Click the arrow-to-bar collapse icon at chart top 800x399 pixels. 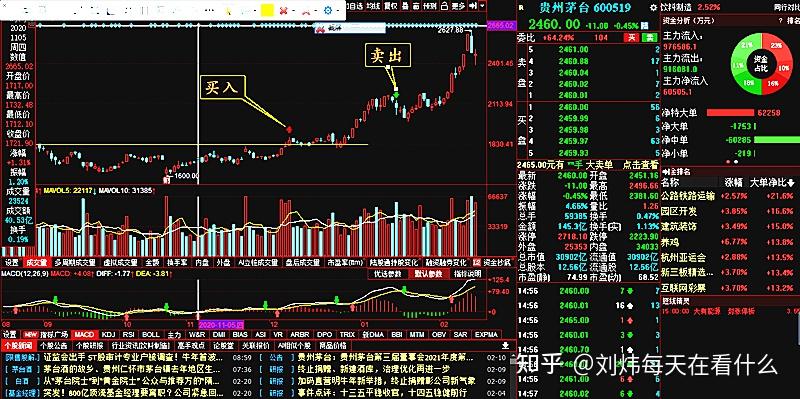(x=472, y=6)
